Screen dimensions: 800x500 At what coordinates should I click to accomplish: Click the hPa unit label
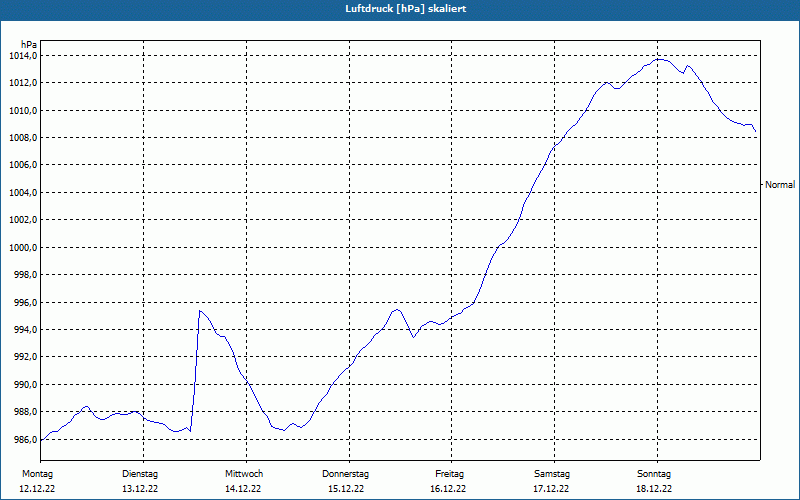pyautogui.click(x=29, y=45)
